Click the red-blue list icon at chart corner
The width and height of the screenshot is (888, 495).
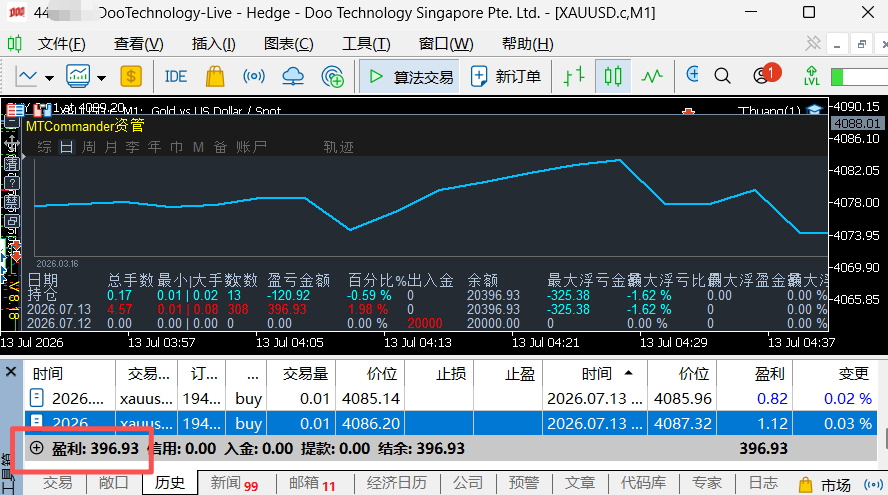[x=15, y=110]
